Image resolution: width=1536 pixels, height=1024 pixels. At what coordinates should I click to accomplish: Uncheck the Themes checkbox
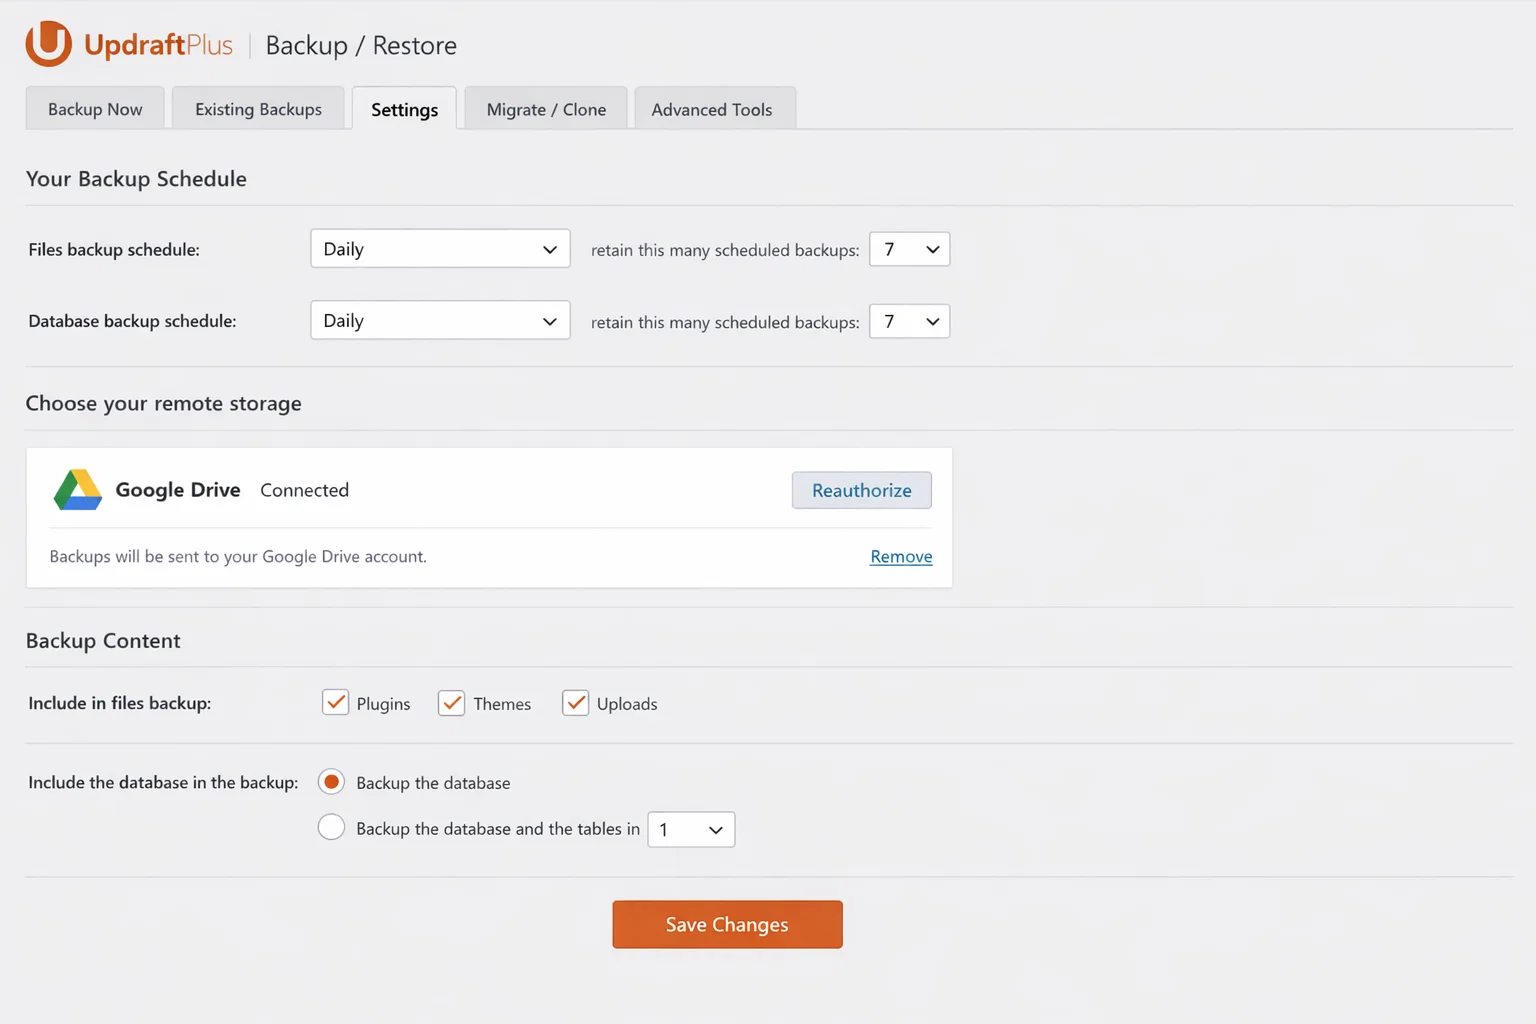452,703
